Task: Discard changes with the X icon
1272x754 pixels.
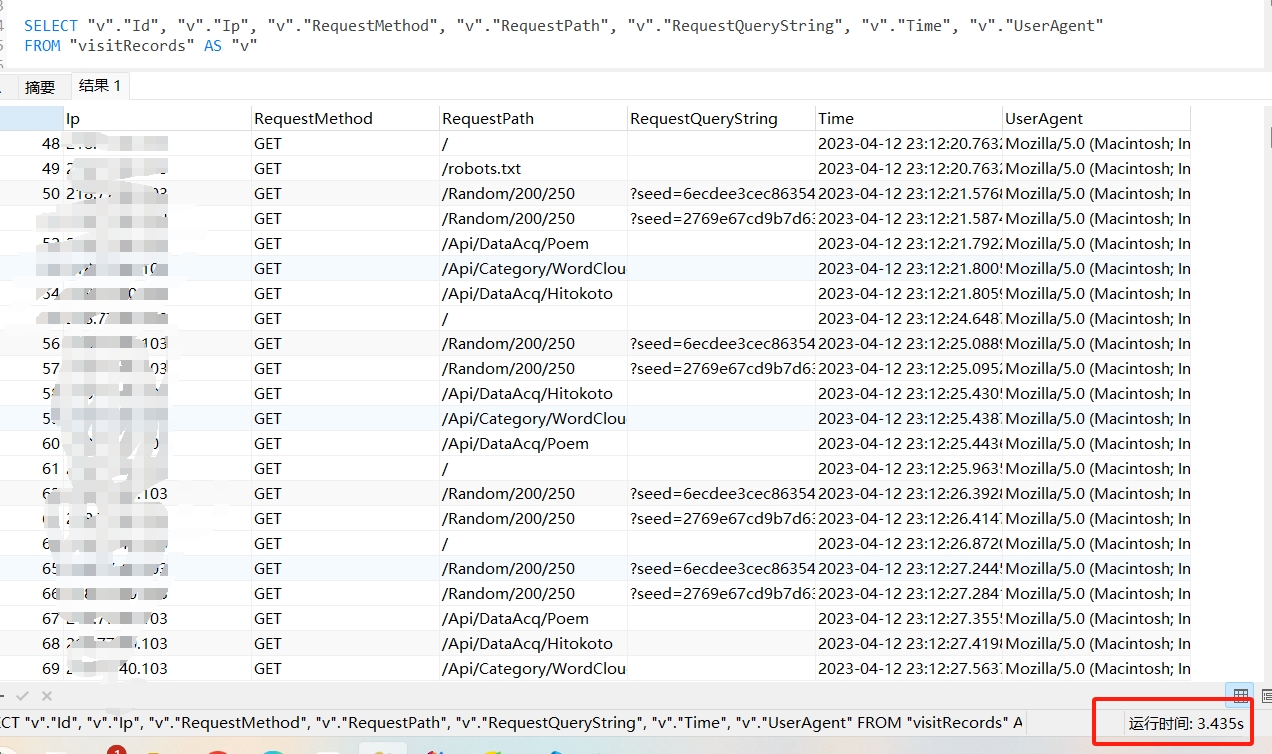Action: [x=47, y=695]
